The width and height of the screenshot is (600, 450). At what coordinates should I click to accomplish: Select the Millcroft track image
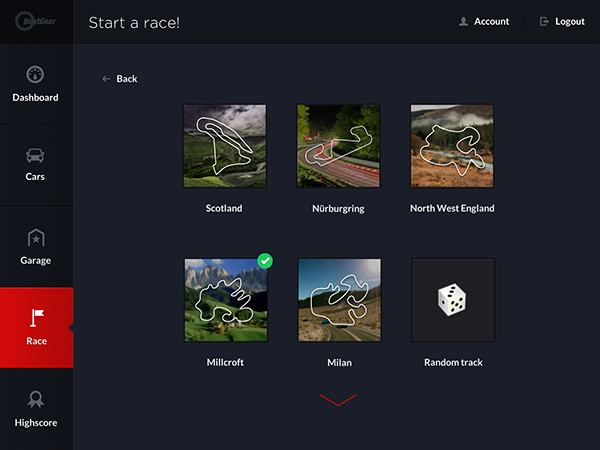[226, 300]
